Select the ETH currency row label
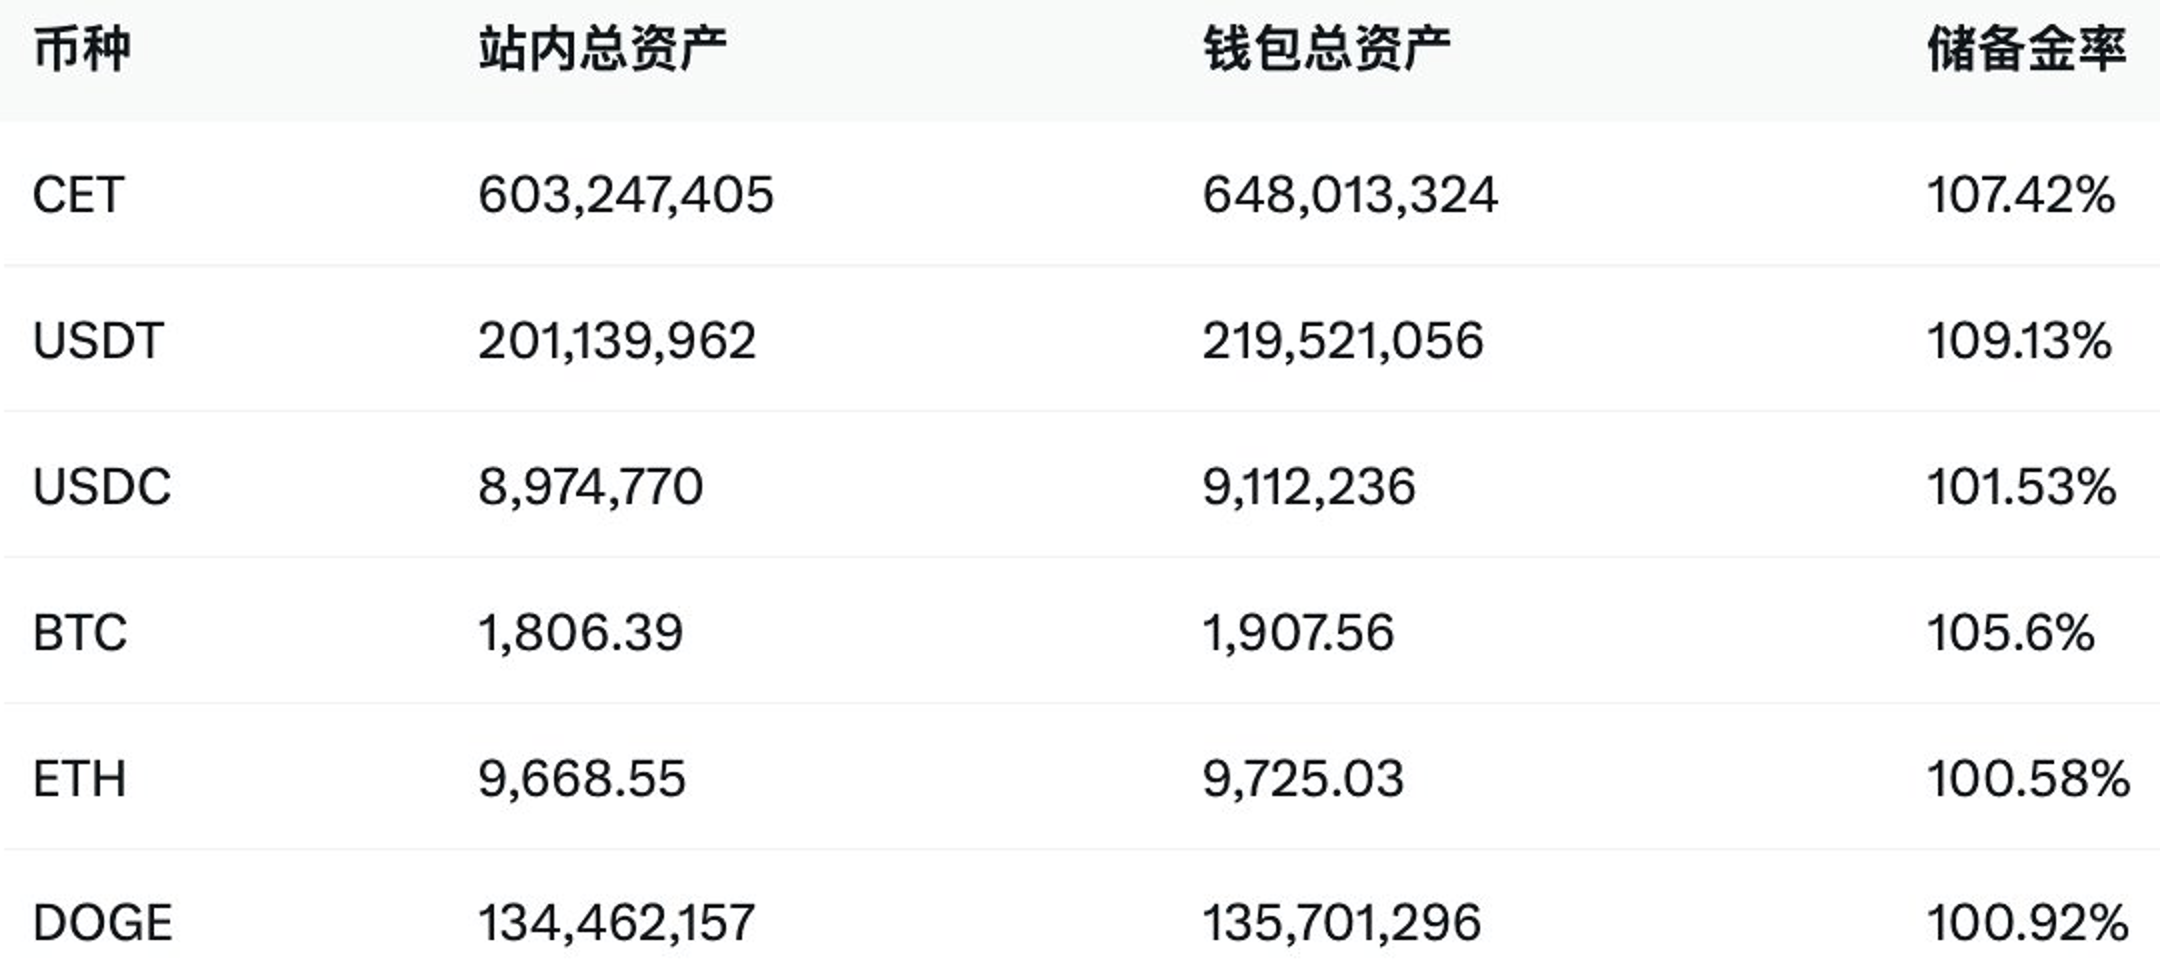The height and width of the screenshot is (966, 2160). 80,779
